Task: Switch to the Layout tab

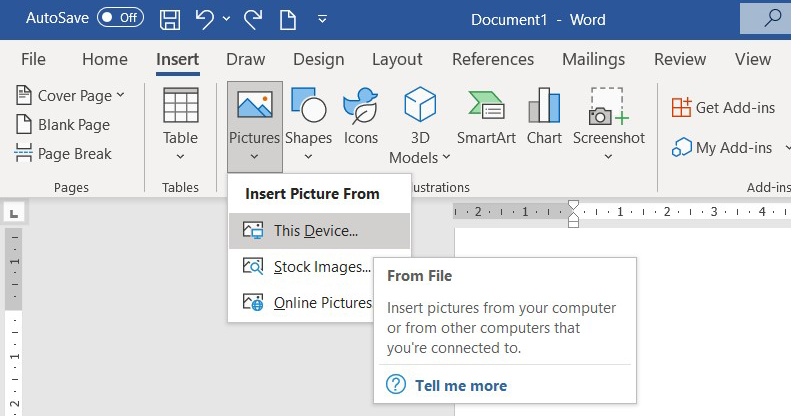Action: [398, 60]
